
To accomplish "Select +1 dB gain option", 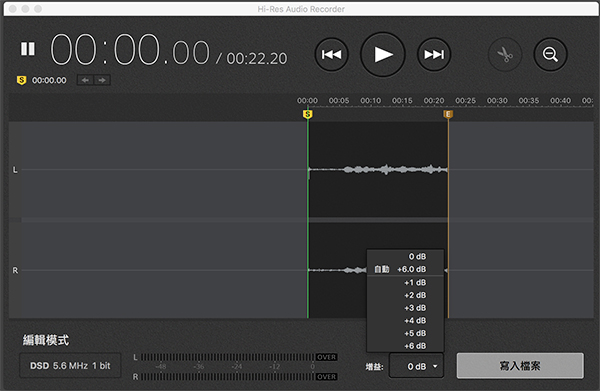I will pos(406,283).
